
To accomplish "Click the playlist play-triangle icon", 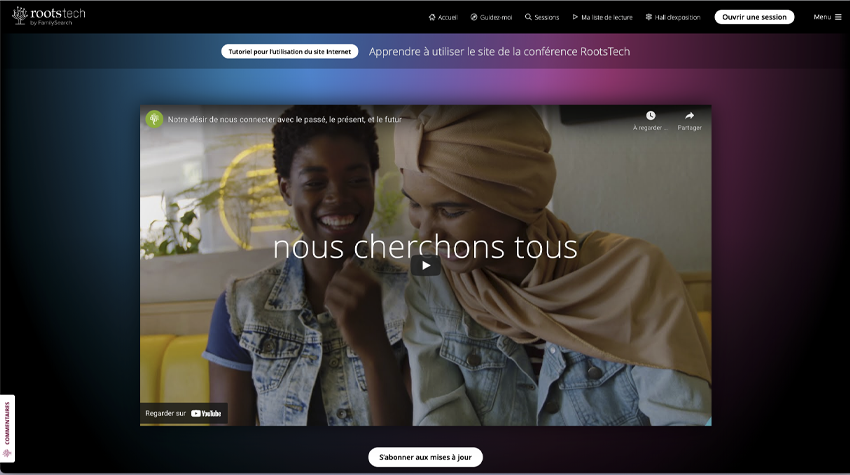I will tap(575, 17).
